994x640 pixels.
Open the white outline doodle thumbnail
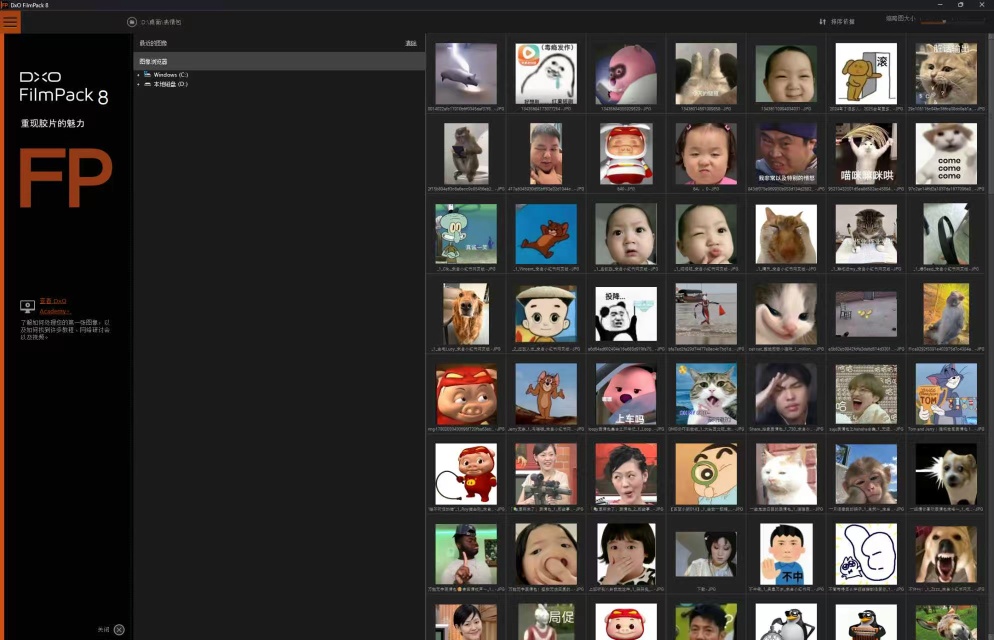(866, 554)
